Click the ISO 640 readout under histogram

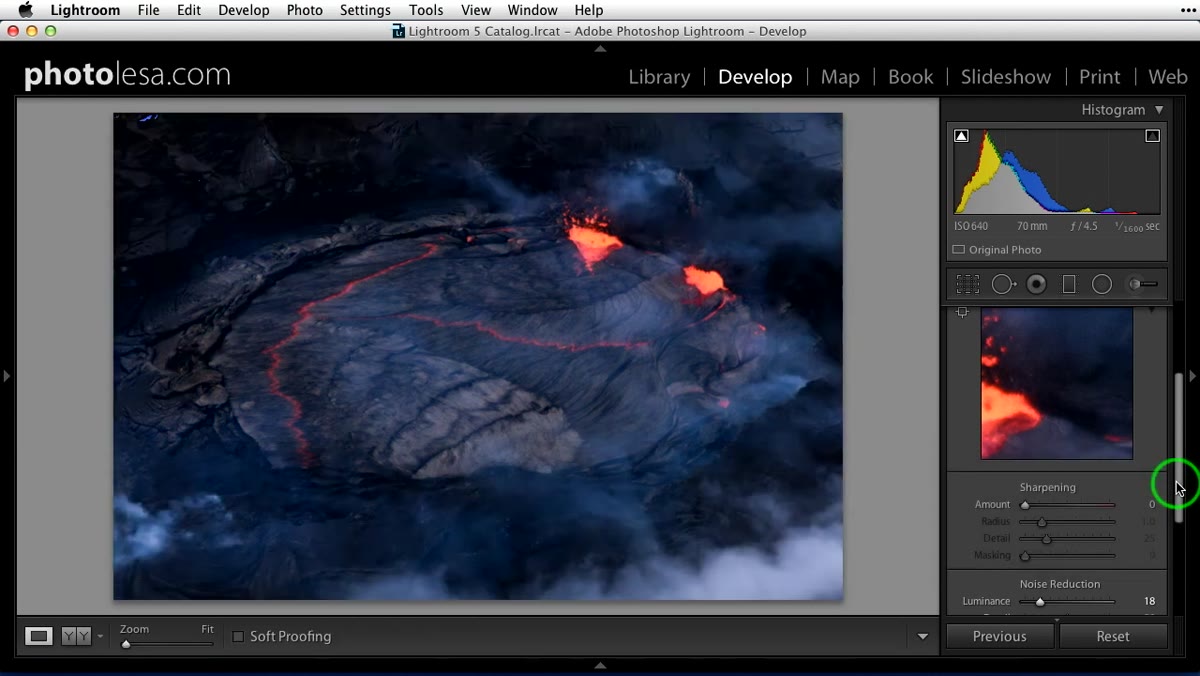coord(971,227)
